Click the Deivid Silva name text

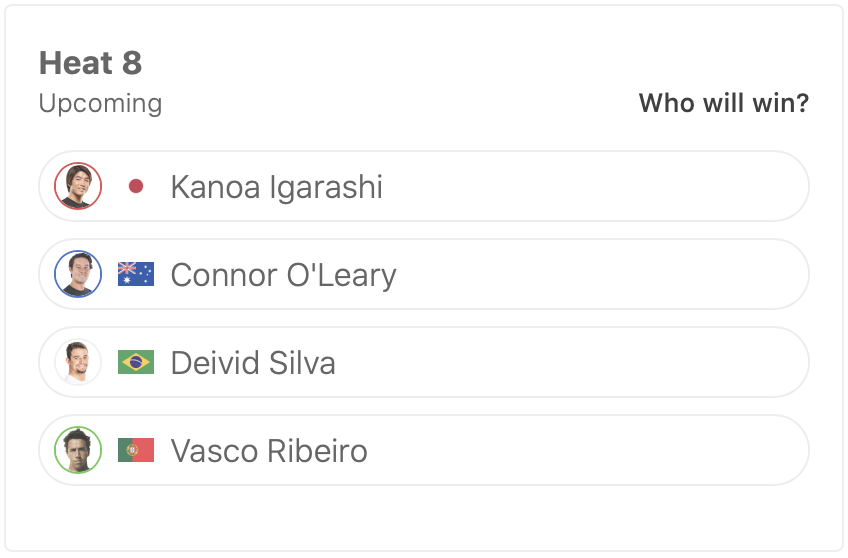click(x=253, y=363)
